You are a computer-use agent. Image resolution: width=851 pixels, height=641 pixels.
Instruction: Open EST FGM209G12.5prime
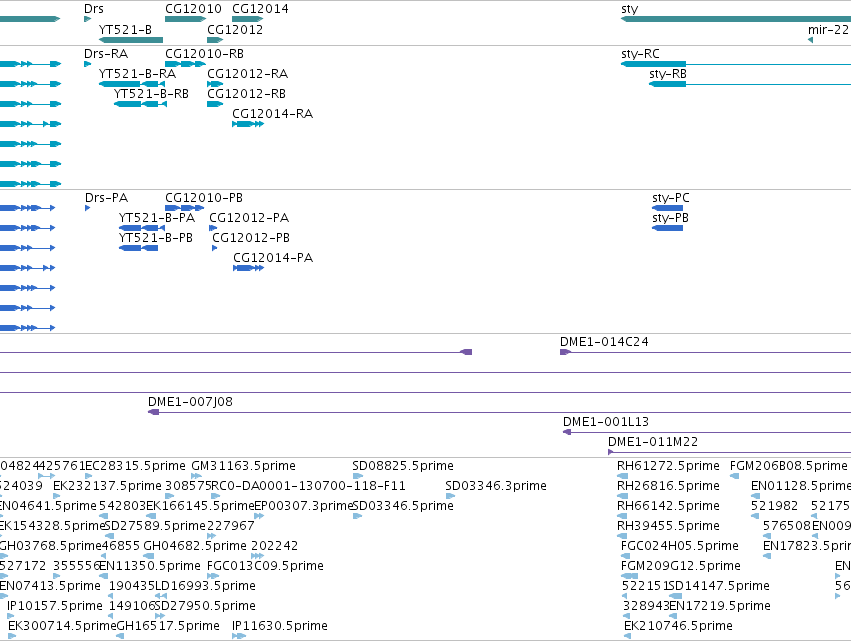(681, 566)
